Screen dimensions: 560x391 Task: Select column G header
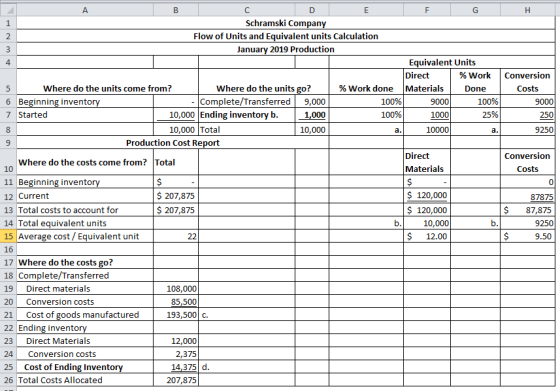point(475,10)
